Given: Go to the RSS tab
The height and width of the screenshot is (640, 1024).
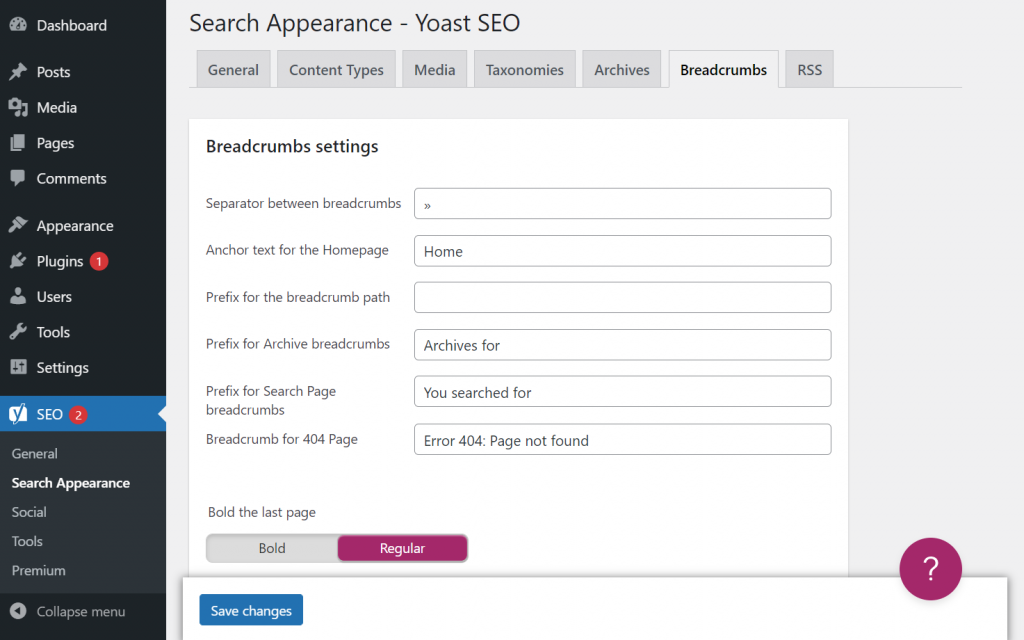Looking at the screenshot, I should click(x=809, y=70).
